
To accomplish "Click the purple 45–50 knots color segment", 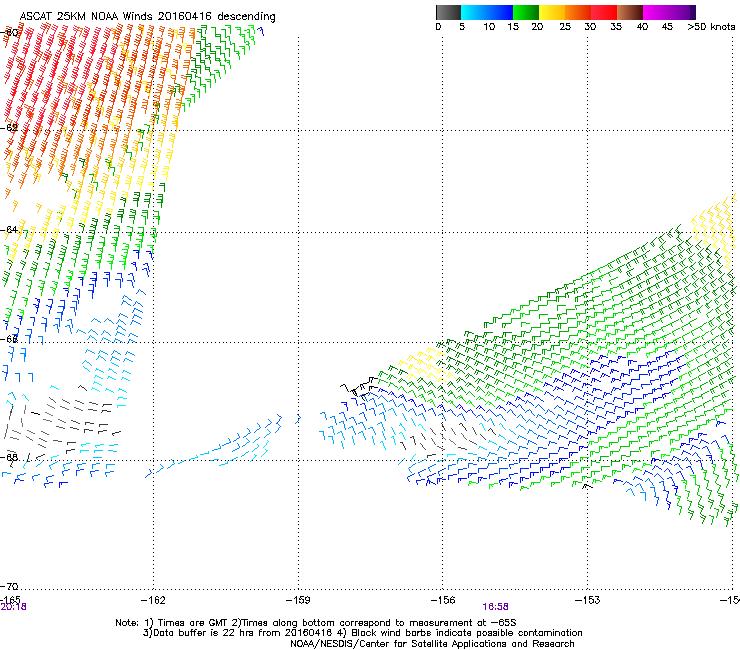I will 682,12.
